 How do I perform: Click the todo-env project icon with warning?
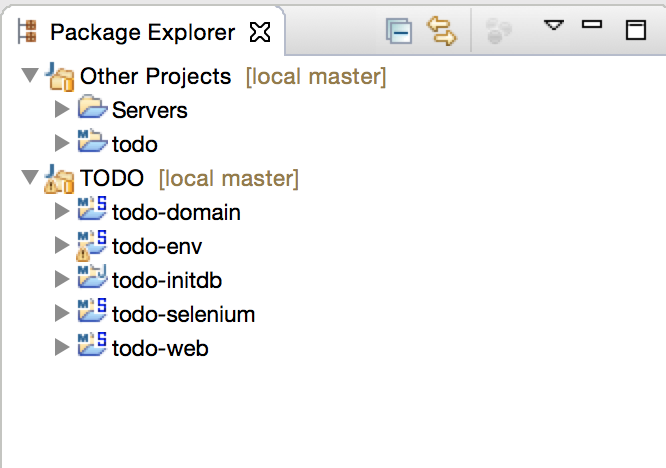[x=91, y=245]
